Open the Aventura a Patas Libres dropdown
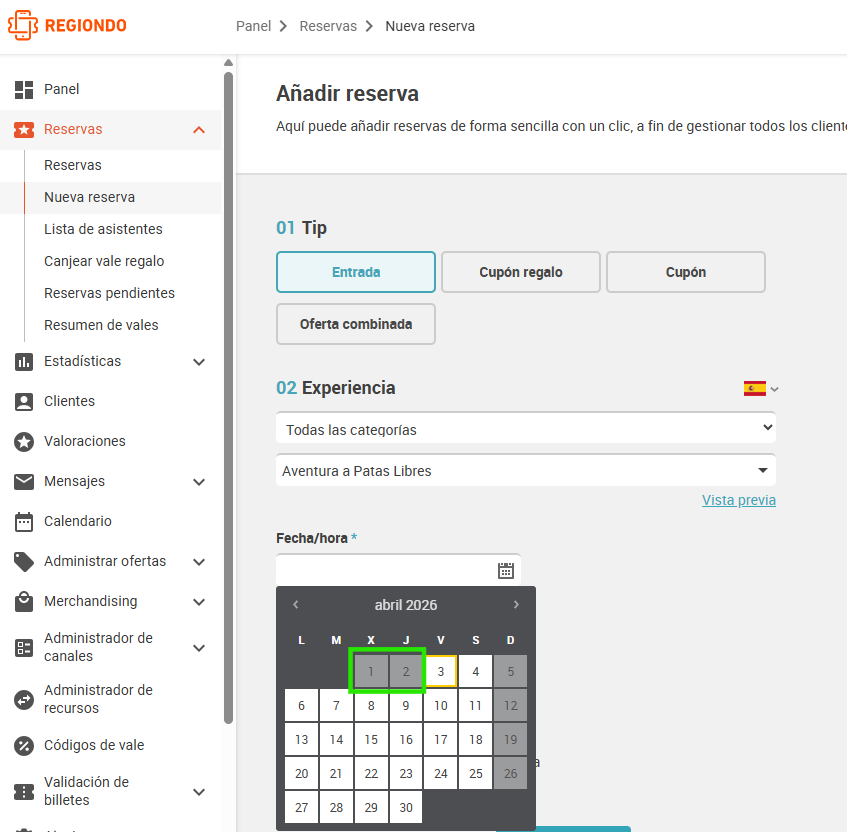Image resolution: width=847 pixels, height=832 pixels. click(526, 471)
